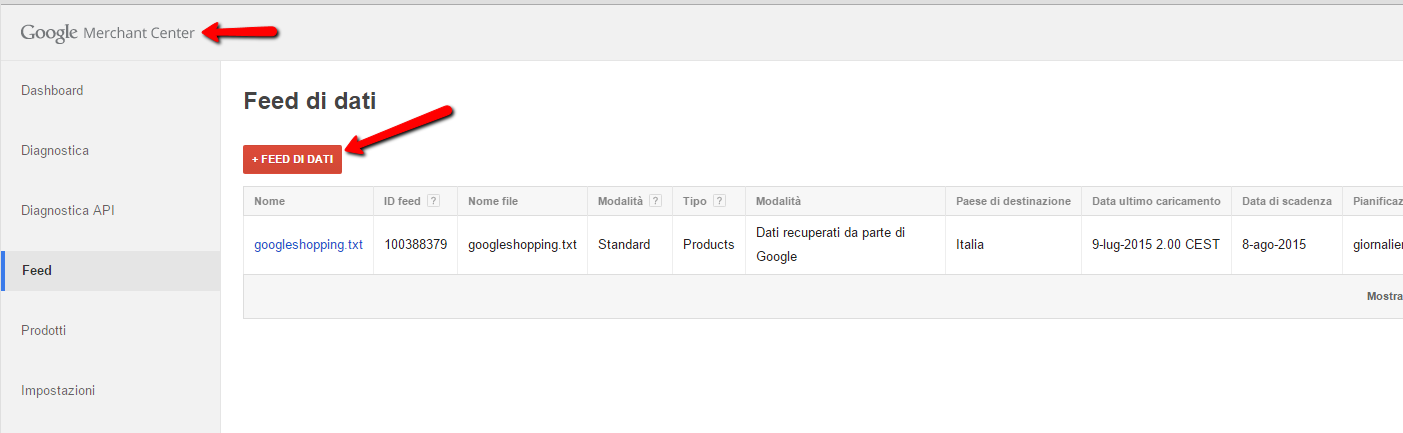Screen dimensions: 1403x433
Task: Click the Data di scadenza column header
Action: [x=1286, y=201]
